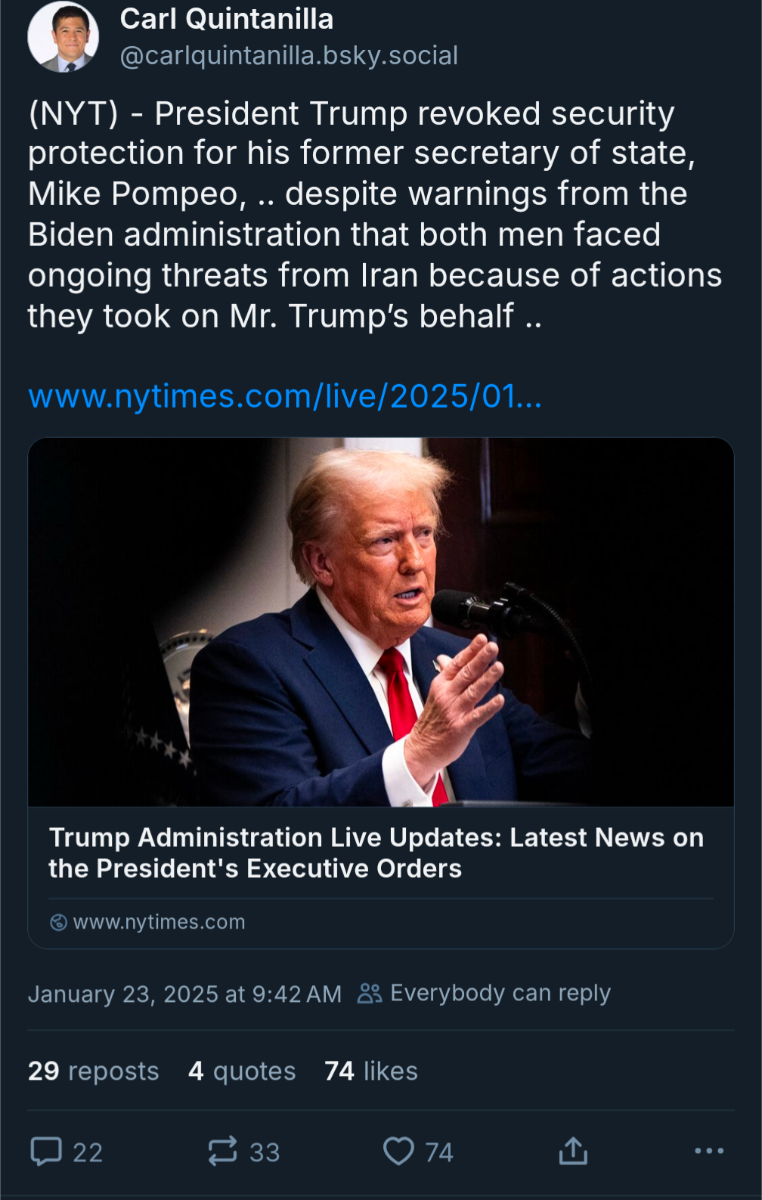
Task: Open the @carlquintanilla.bsky.social handle
Action: pyautogui.click(x=289, y=56)
